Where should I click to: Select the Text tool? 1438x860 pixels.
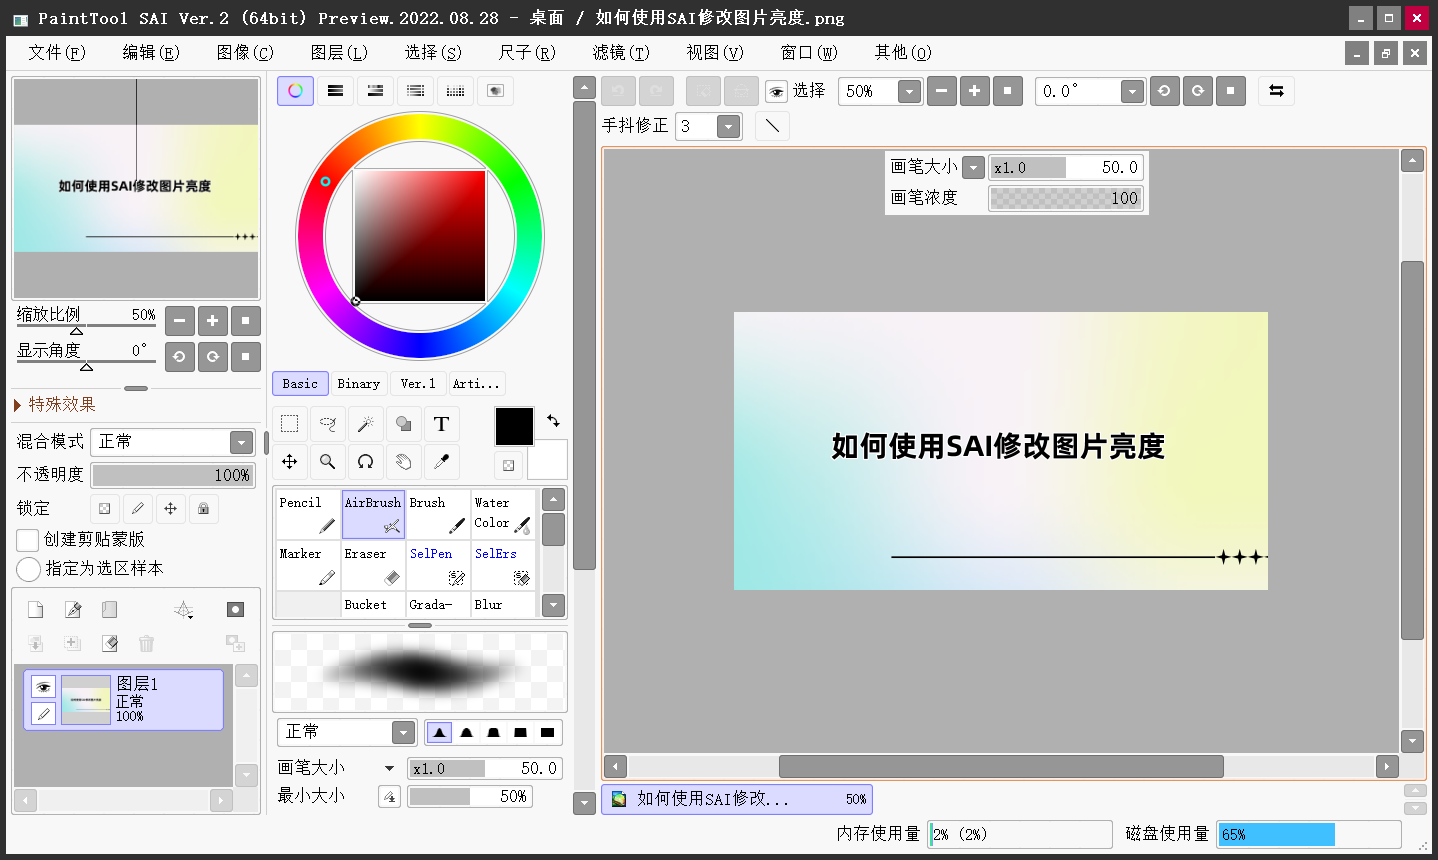coord(442,424)
